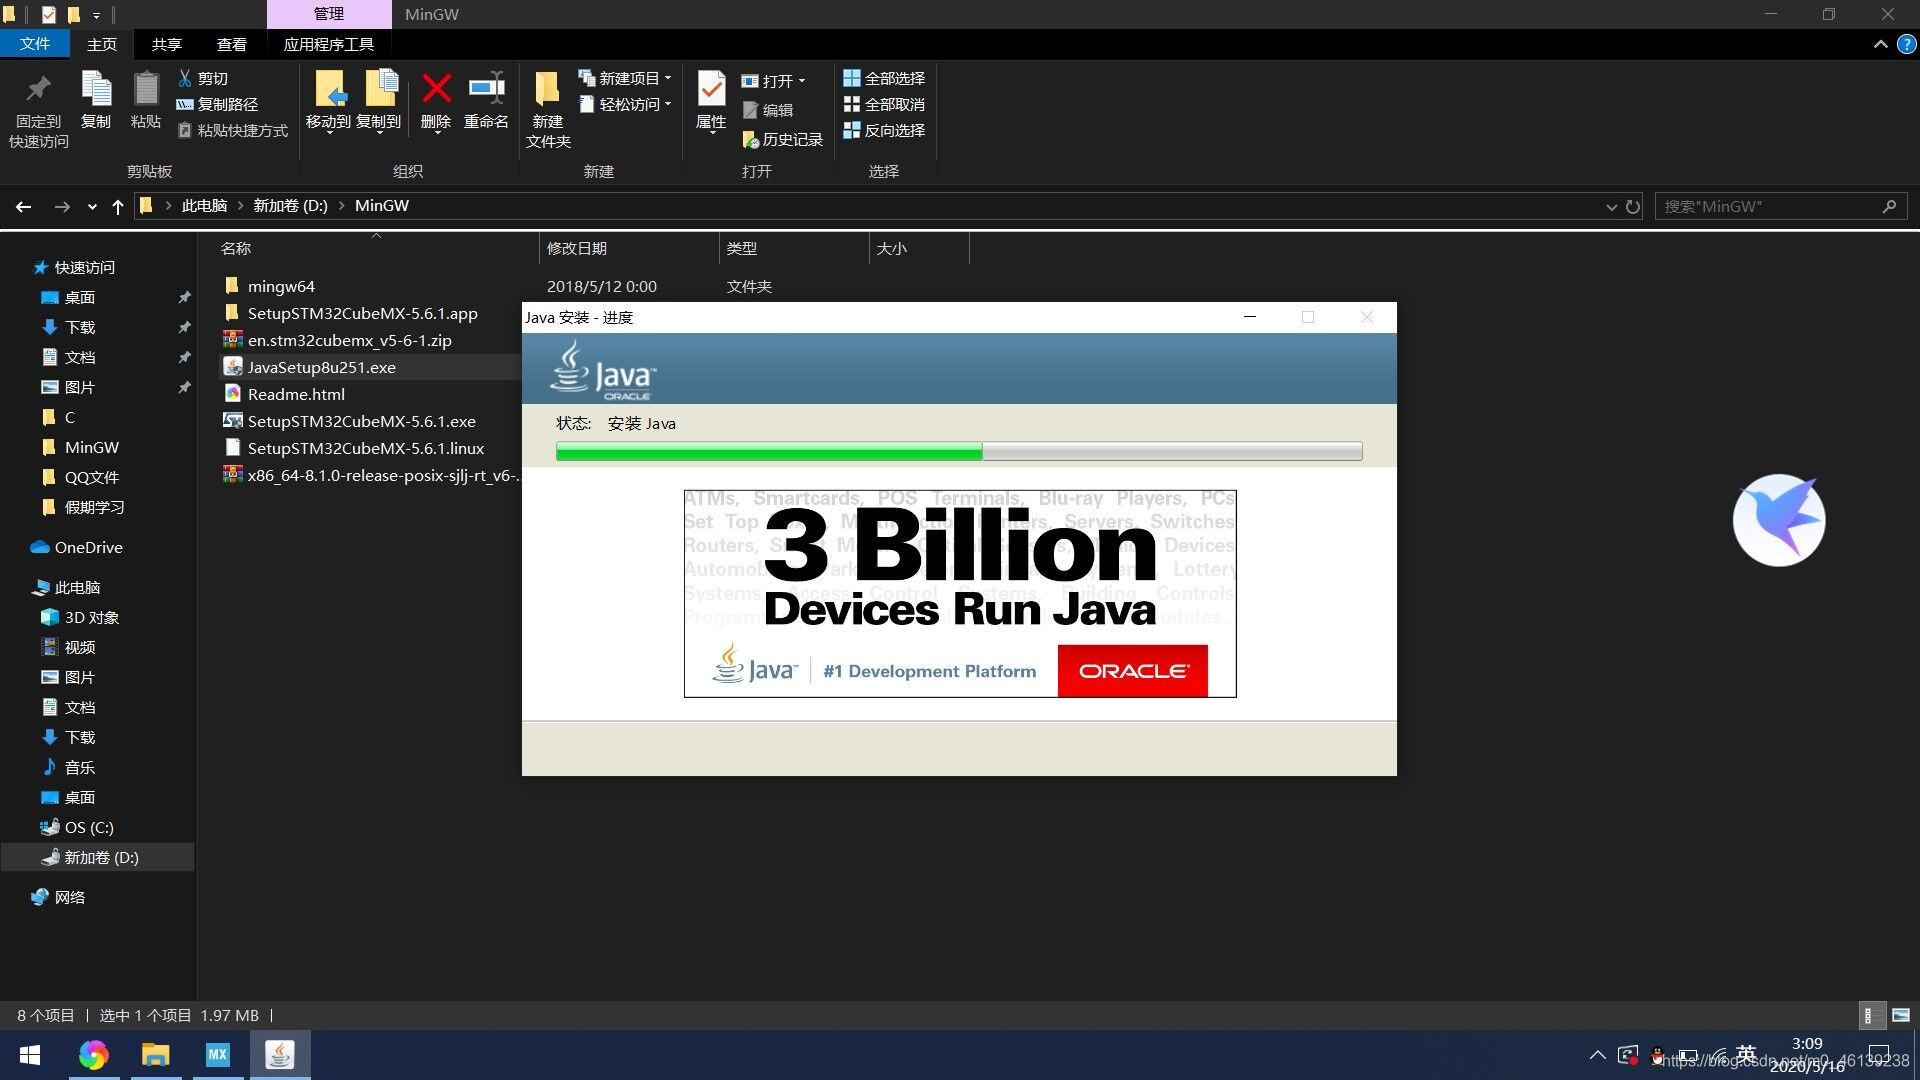Image resolution: width=1920 pixels, height=1080 pixels.
Task: Open the 共享 menu item in ribbon
Action: [166, 44]
